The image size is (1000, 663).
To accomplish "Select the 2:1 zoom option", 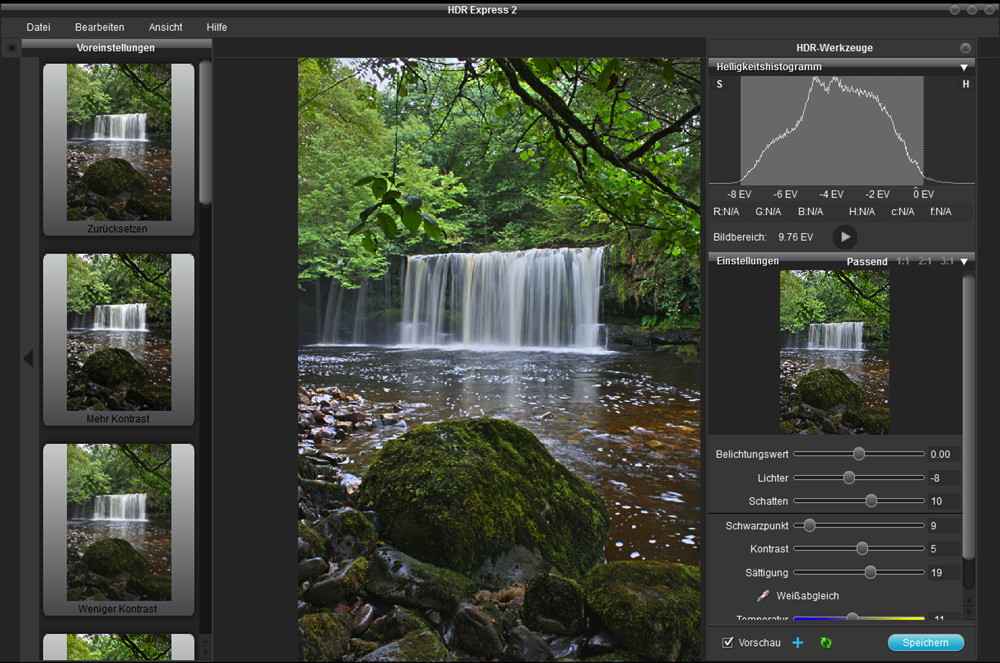I will (x=925, y=261).
